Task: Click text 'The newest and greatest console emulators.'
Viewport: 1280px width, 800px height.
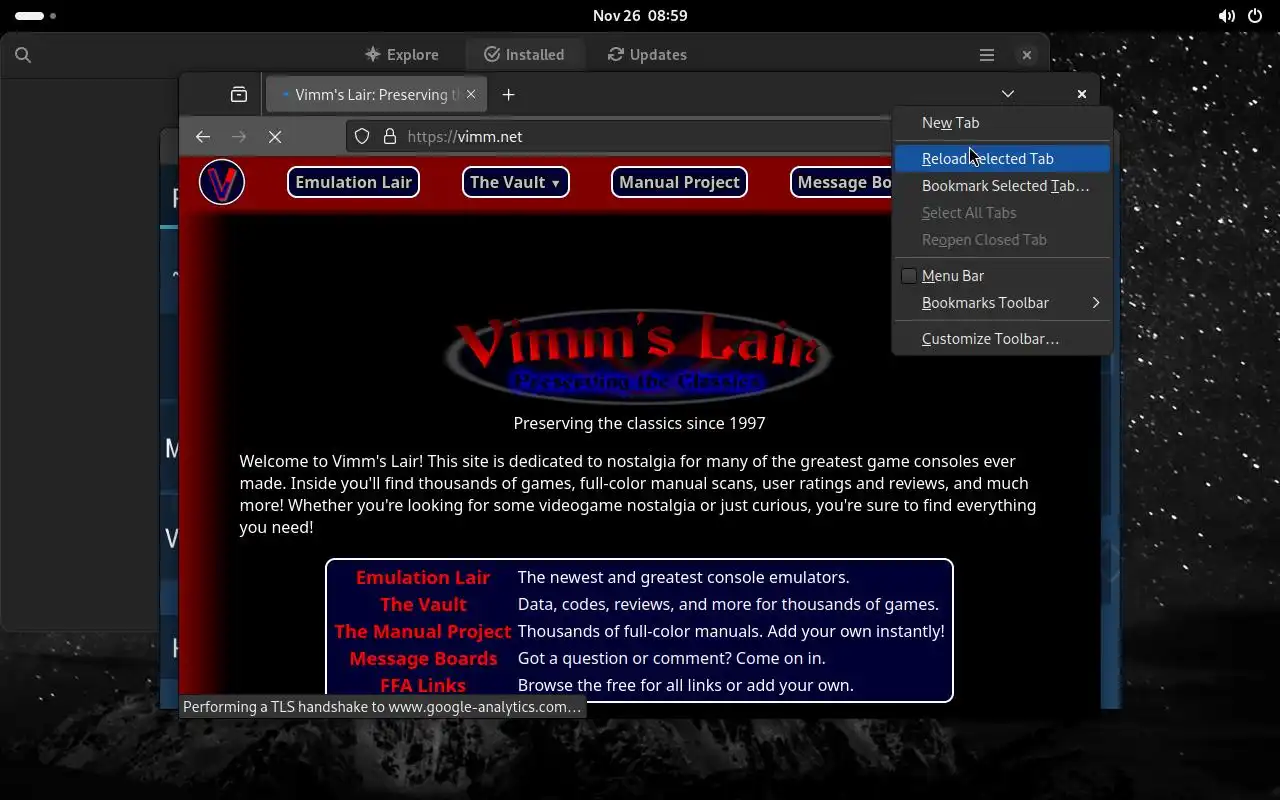Action: coord(683,577)
